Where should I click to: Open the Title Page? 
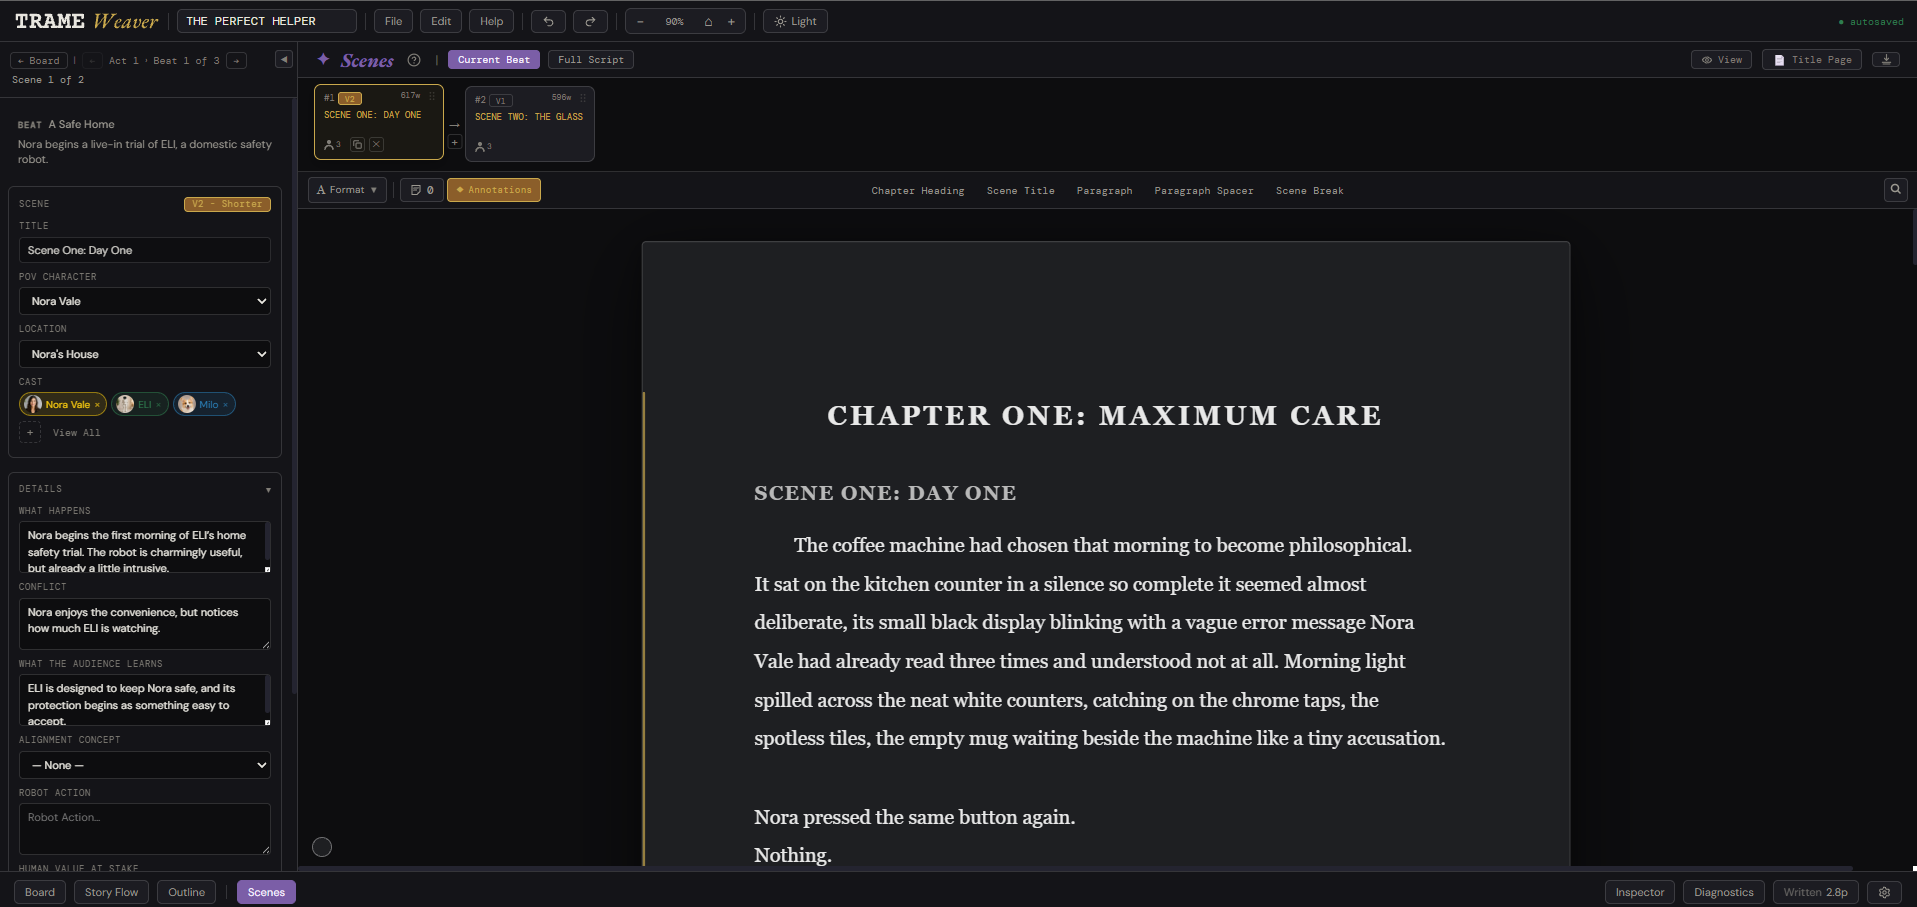pos(1812,60)
